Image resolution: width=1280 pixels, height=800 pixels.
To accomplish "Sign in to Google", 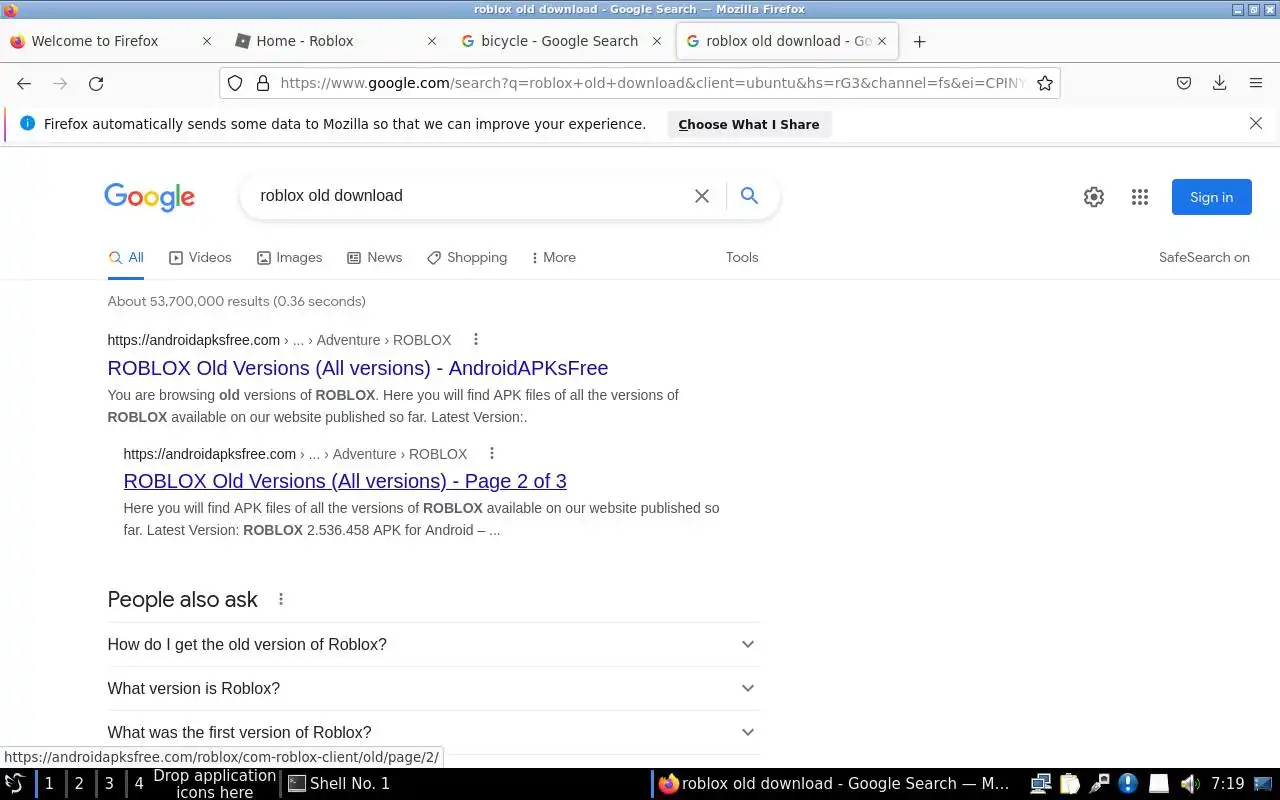I will [x=1211, y=197].
